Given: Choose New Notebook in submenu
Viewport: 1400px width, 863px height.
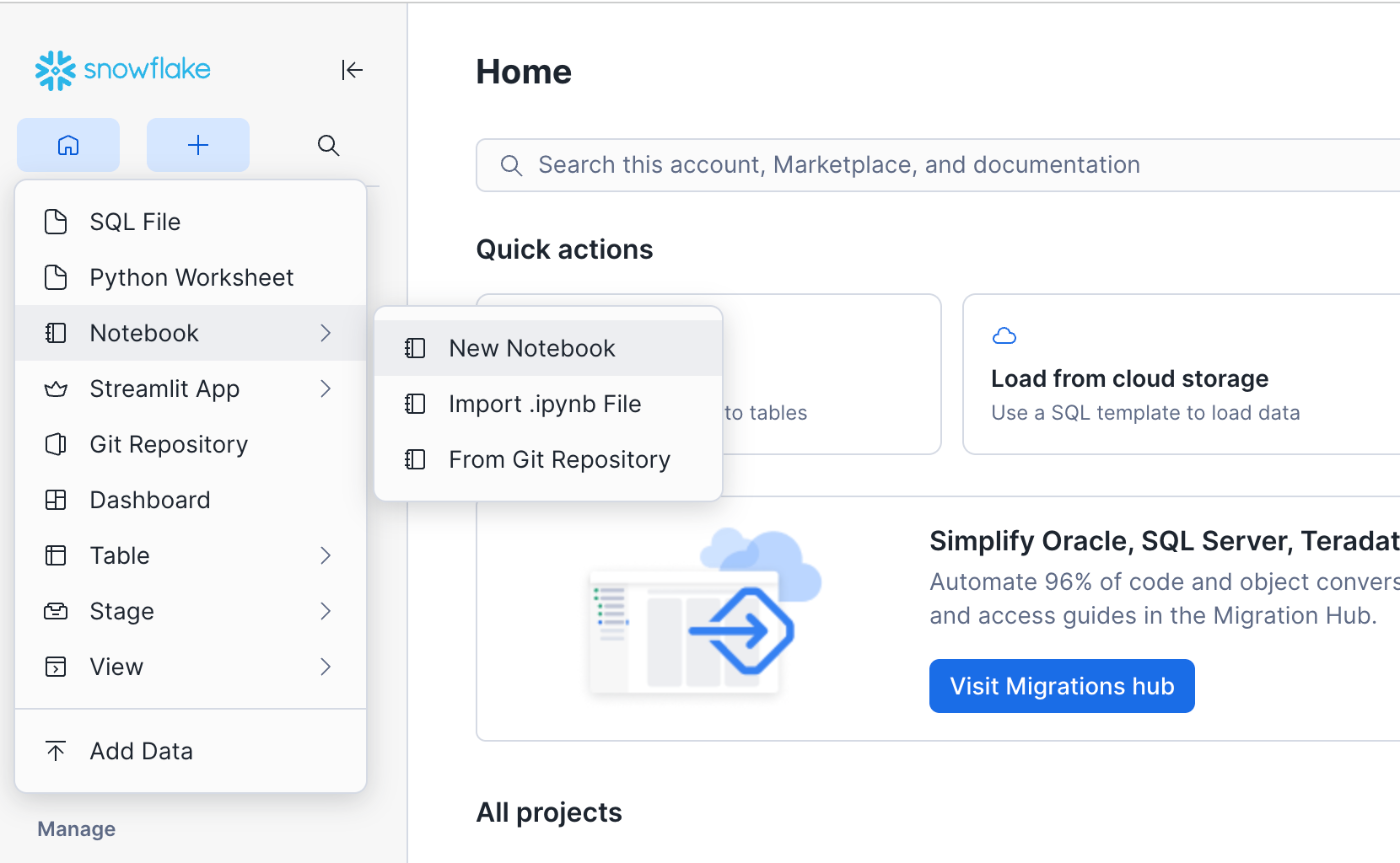Looking at the screenshot, I should [548, 348].
